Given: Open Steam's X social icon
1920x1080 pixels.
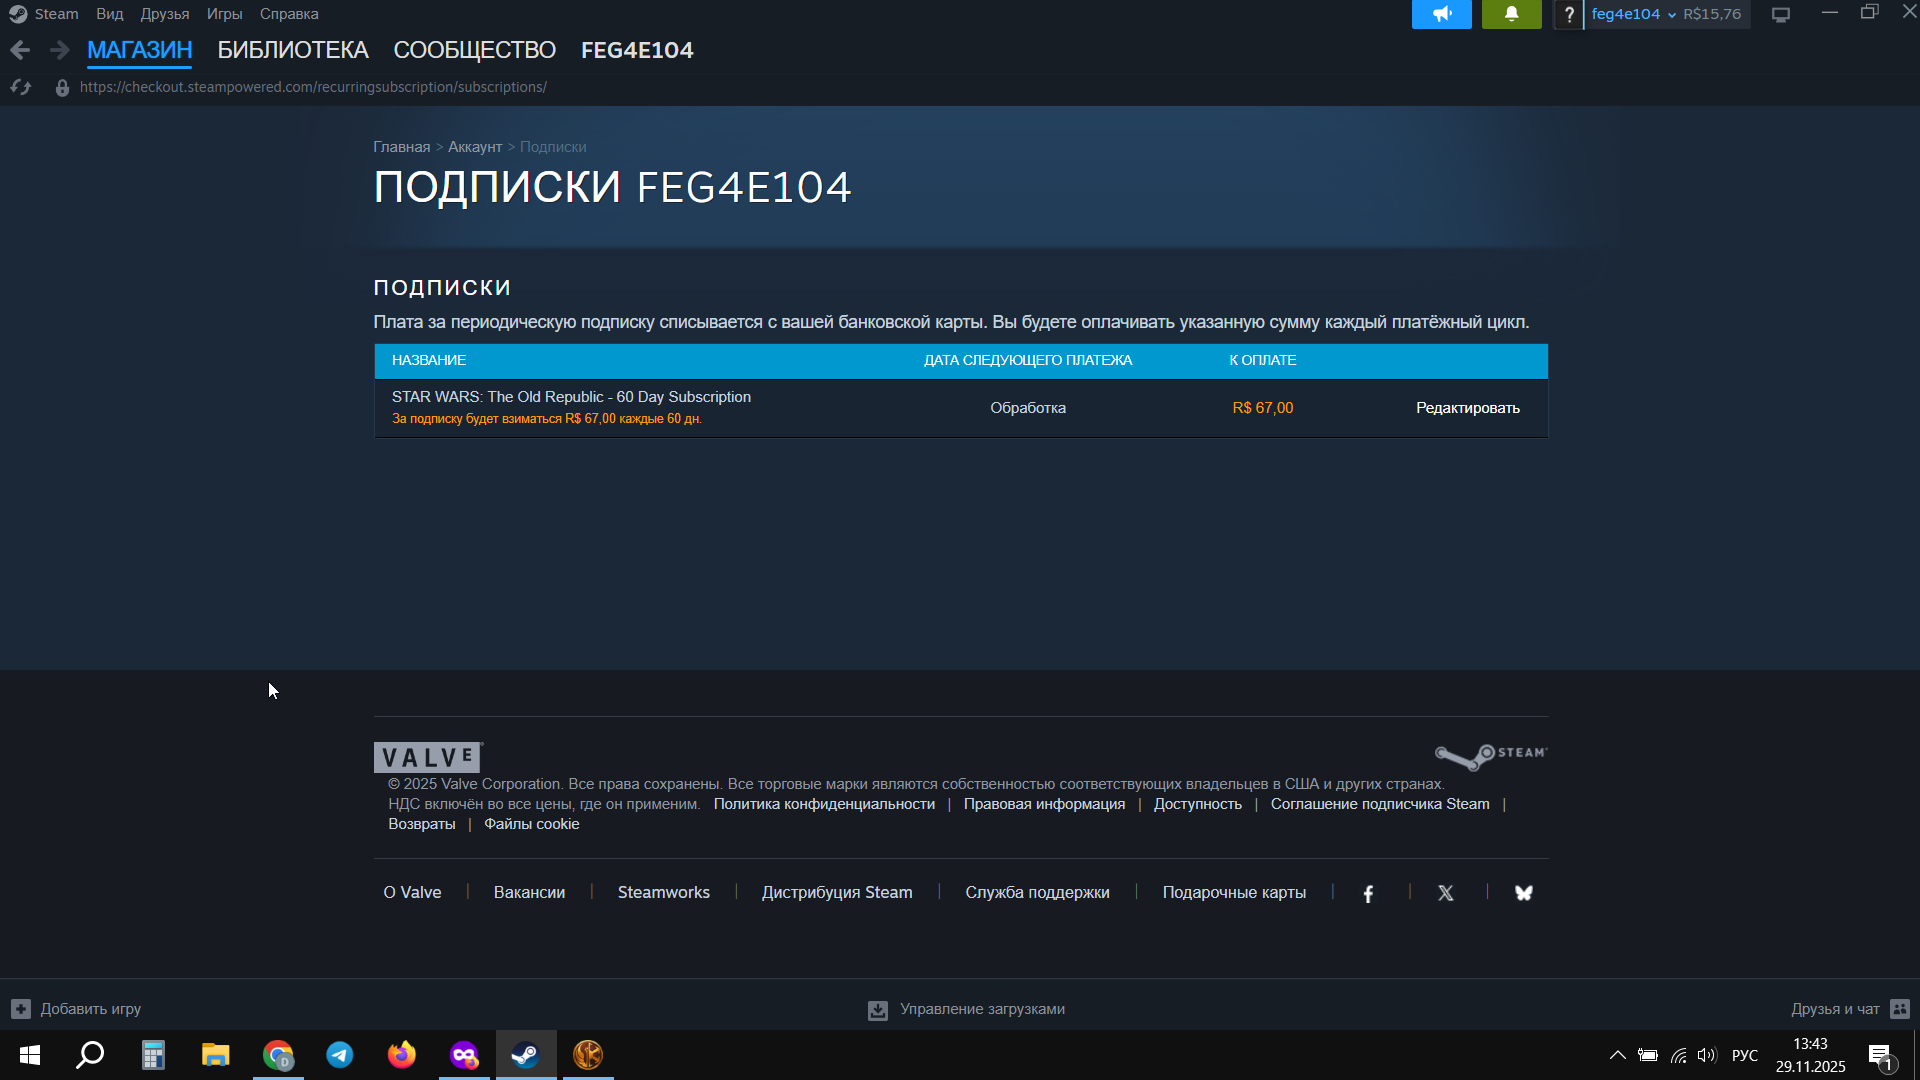Looking at the screenshot, I should (1446, 893).
